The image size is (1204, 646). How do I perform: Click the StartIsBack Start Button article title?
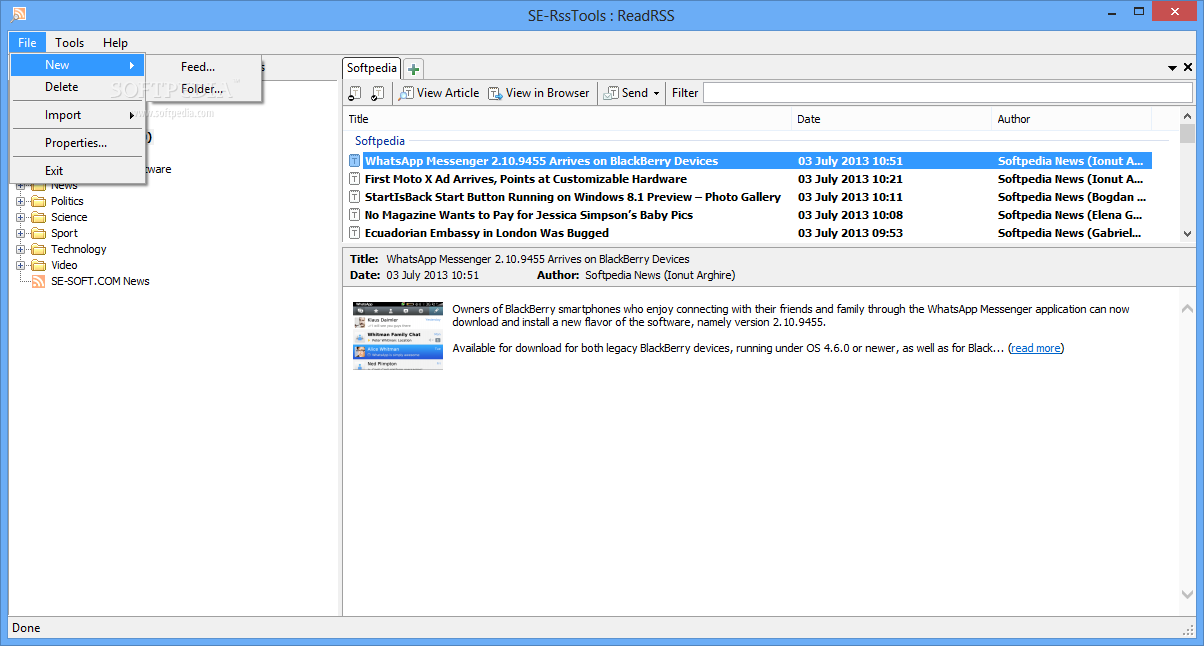(573, 197)
